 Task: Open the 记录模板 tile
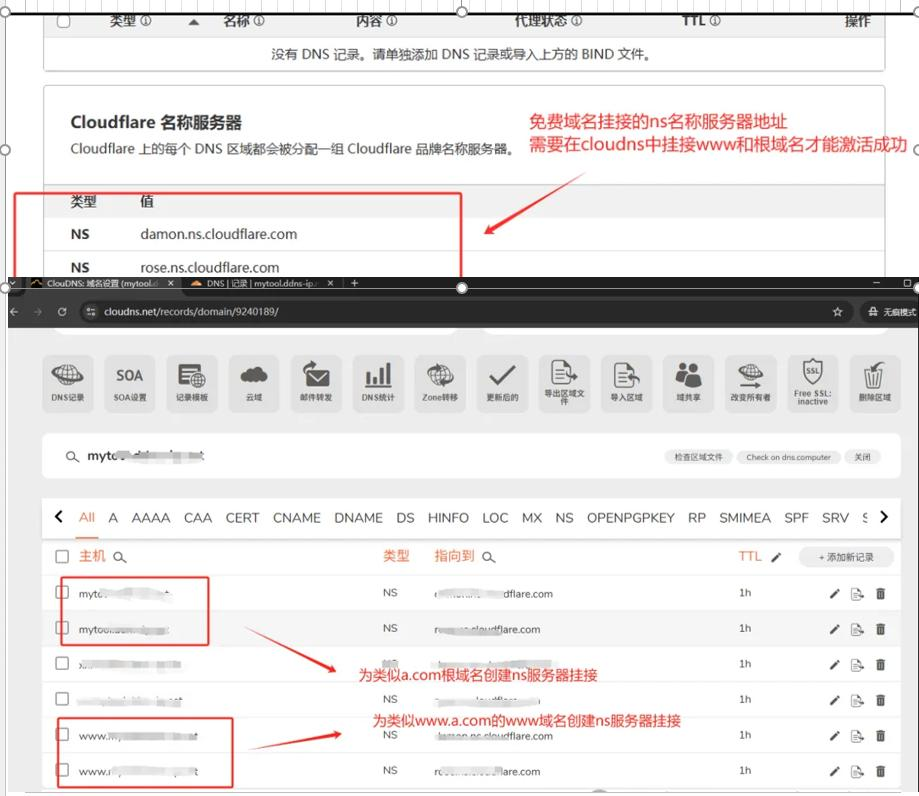coord(192,383)
